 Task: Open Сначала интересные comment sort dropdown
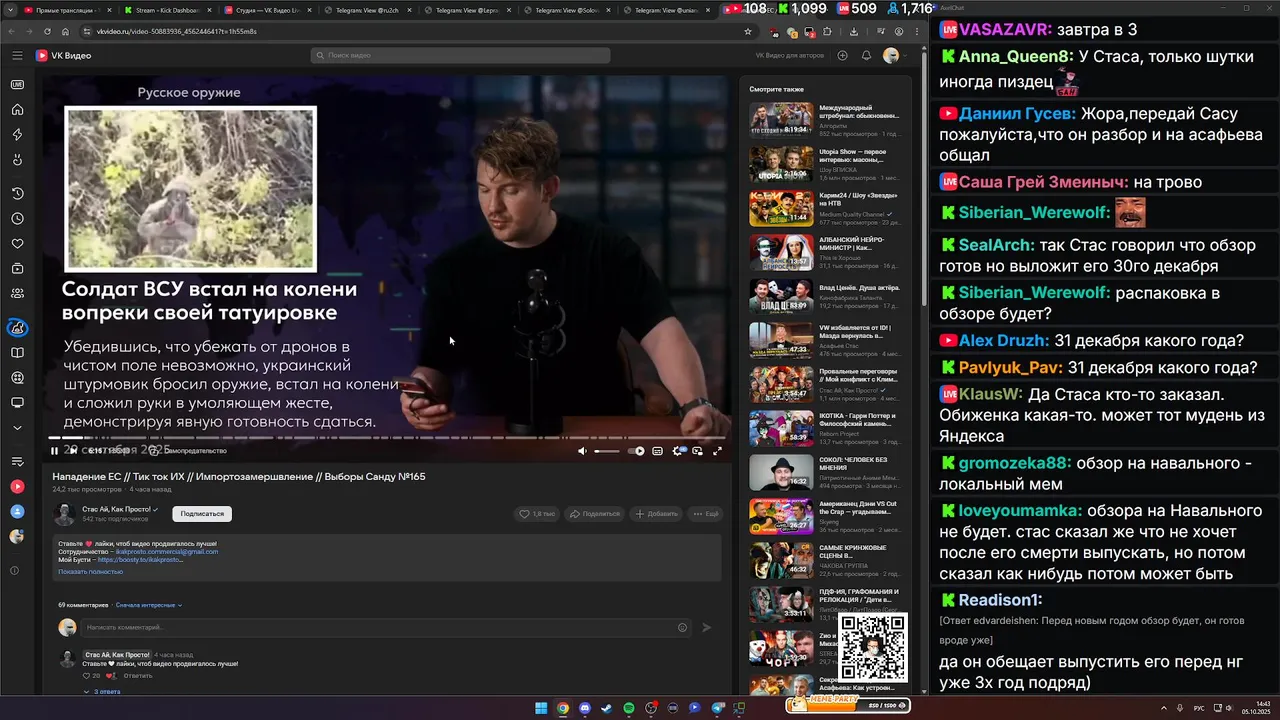(148, 605)
